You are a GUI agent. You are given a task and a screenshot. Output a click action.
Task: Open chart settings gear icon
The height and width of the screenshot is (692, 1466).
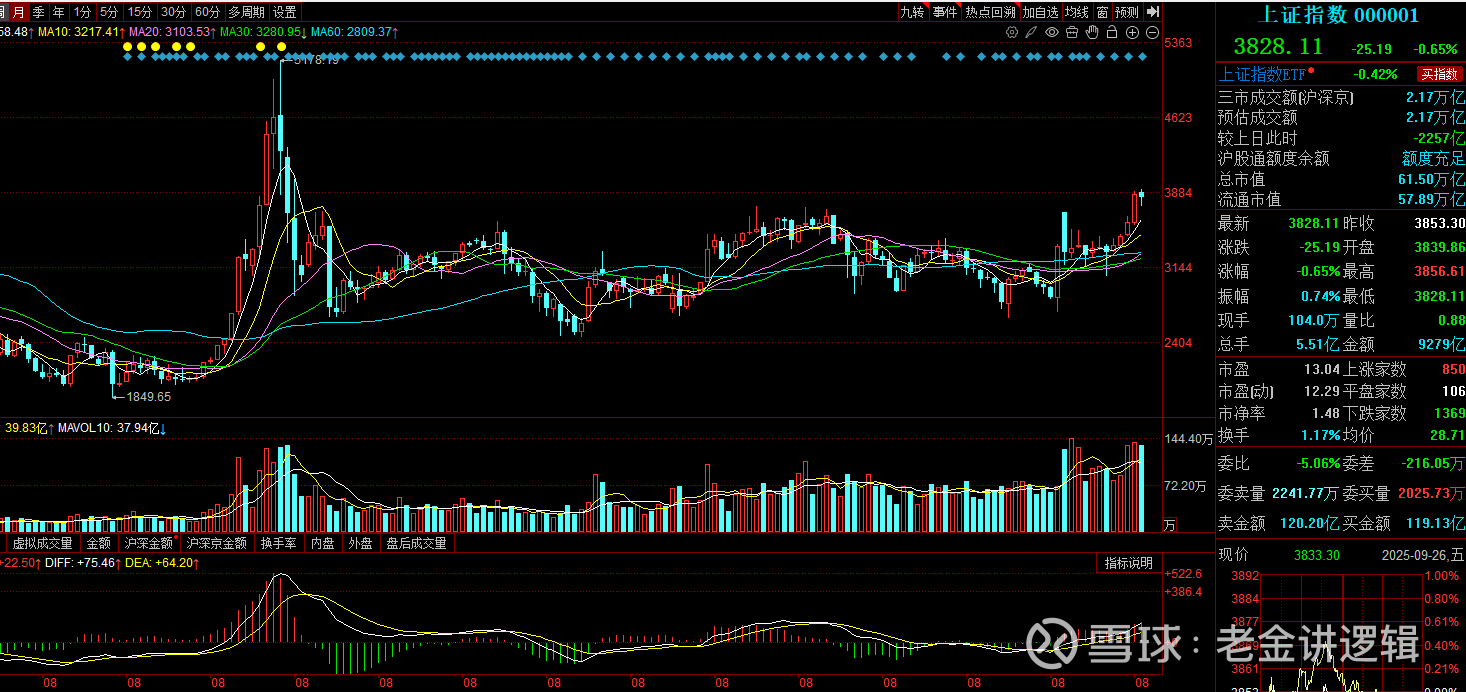(1012, 32)
